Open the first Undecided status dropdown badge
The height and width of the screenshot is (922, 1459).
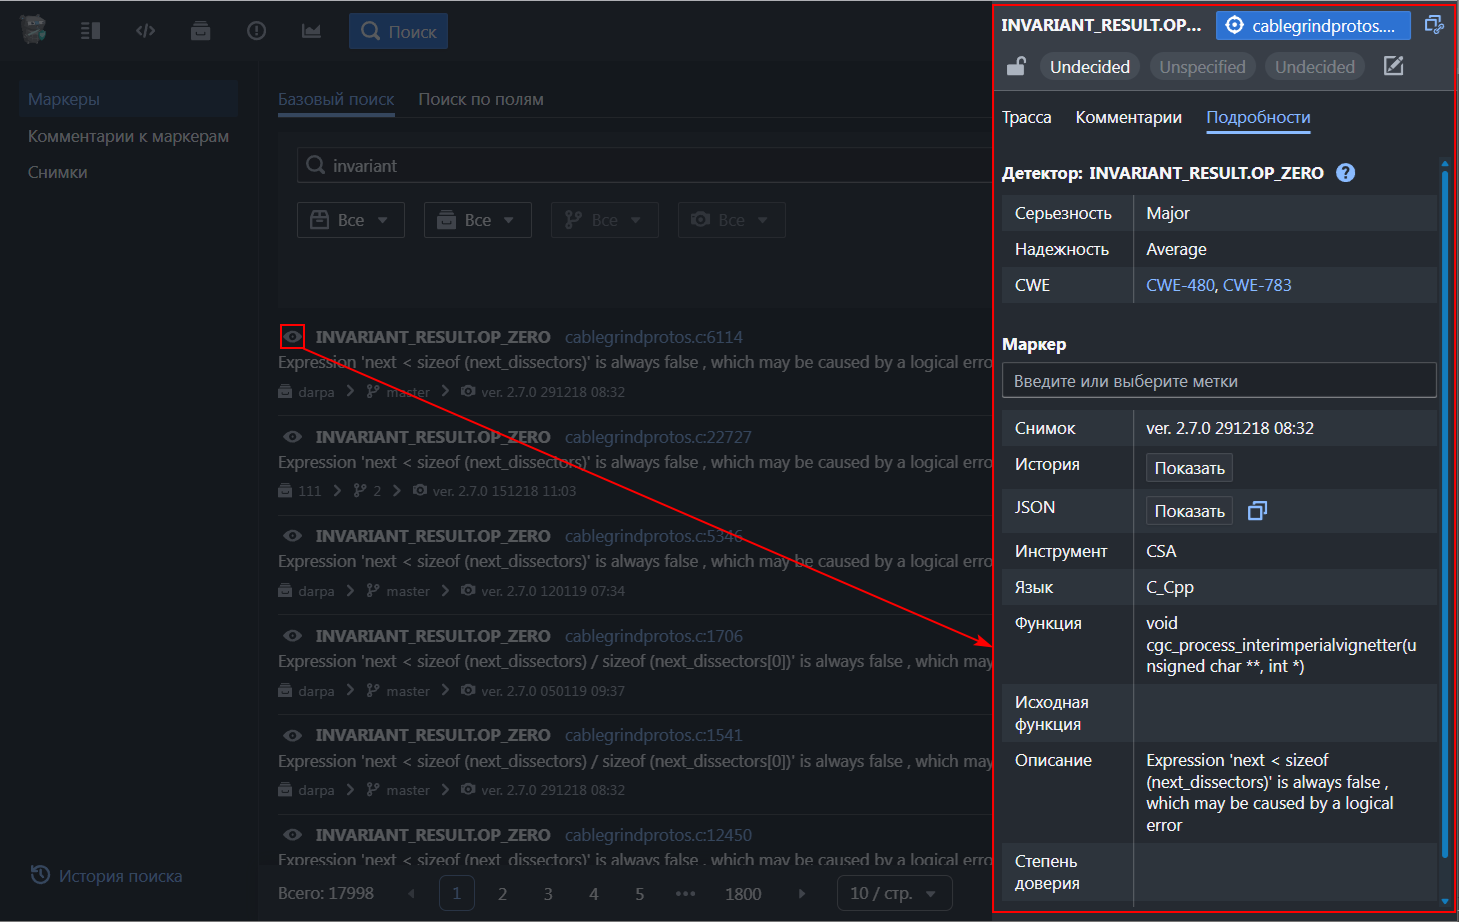click(1089, 67)
